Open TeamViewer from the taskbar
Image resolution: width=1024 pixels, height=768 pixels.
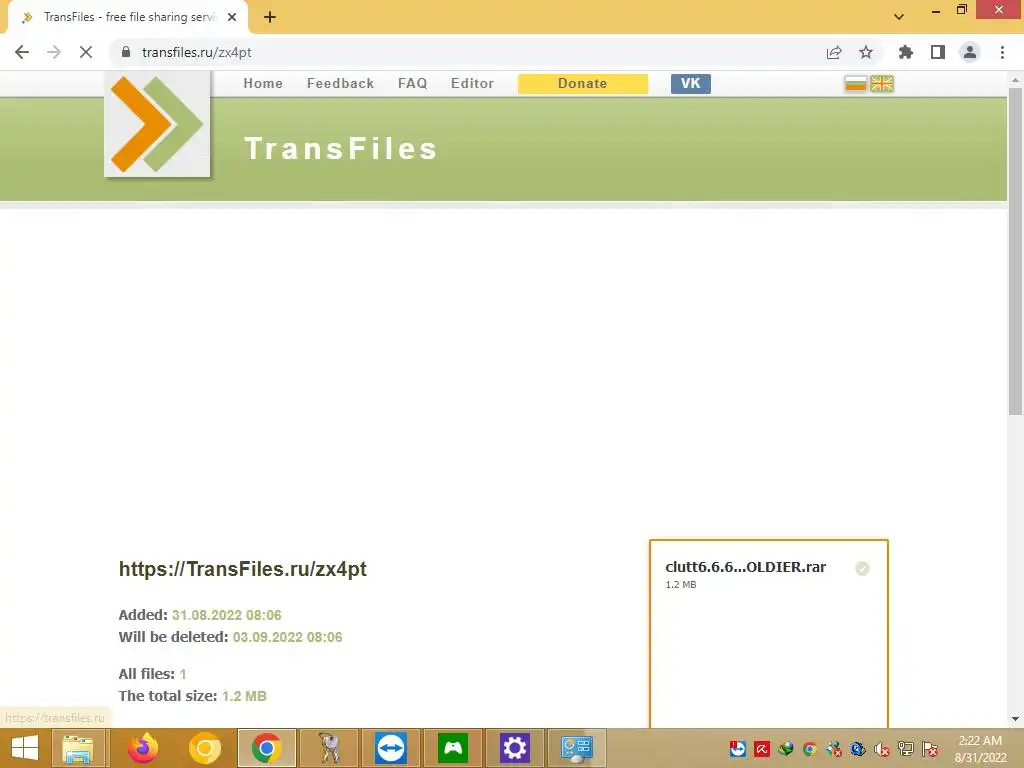[x=391, y=748]
